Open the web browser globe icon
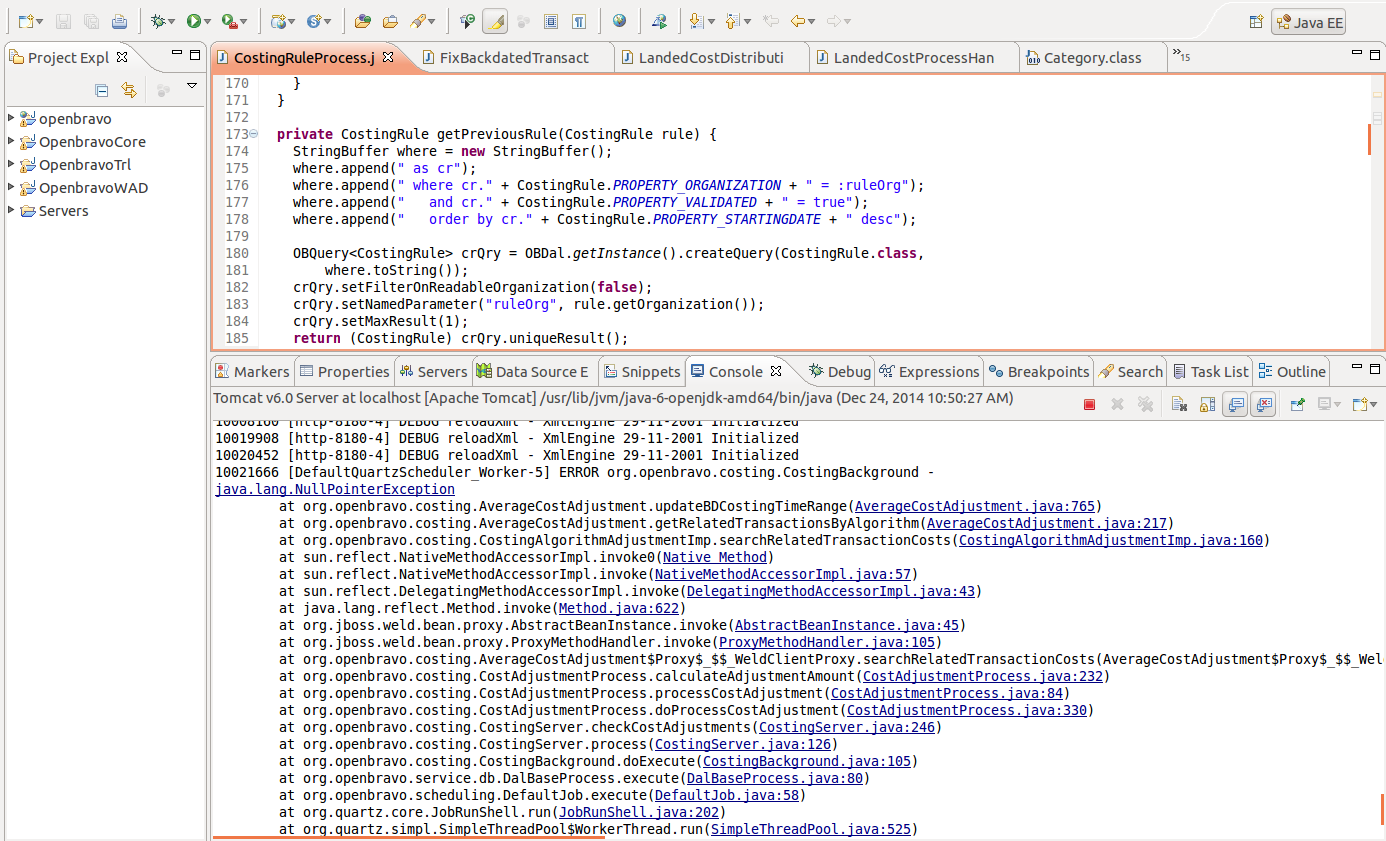This screenshot has width=1386, height=841. pyautogui.click(x=619, y=21)
